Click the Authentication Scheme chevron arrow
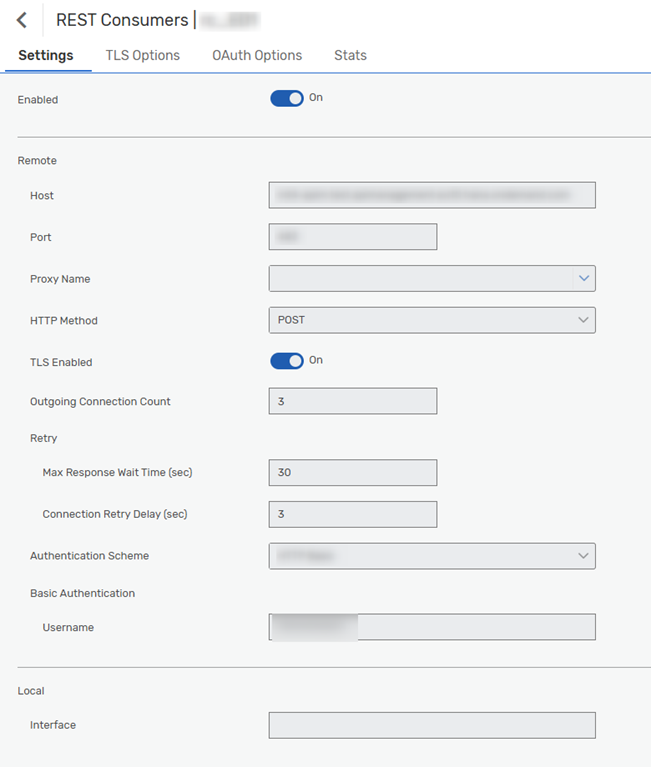Image resolution: width=651 pixels, height=767 pixels. click(584, 556)
